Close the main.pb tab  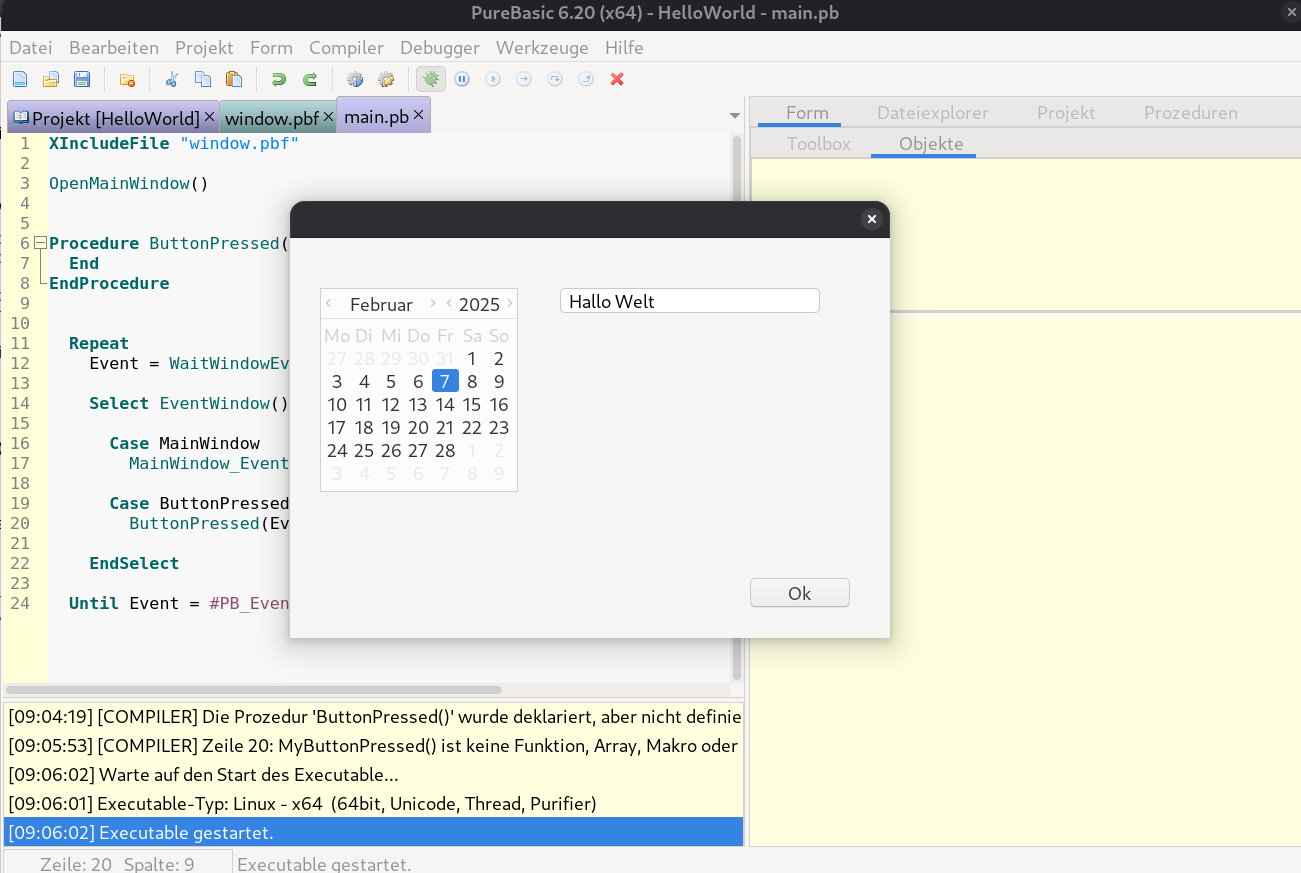(x=419, y=116)
